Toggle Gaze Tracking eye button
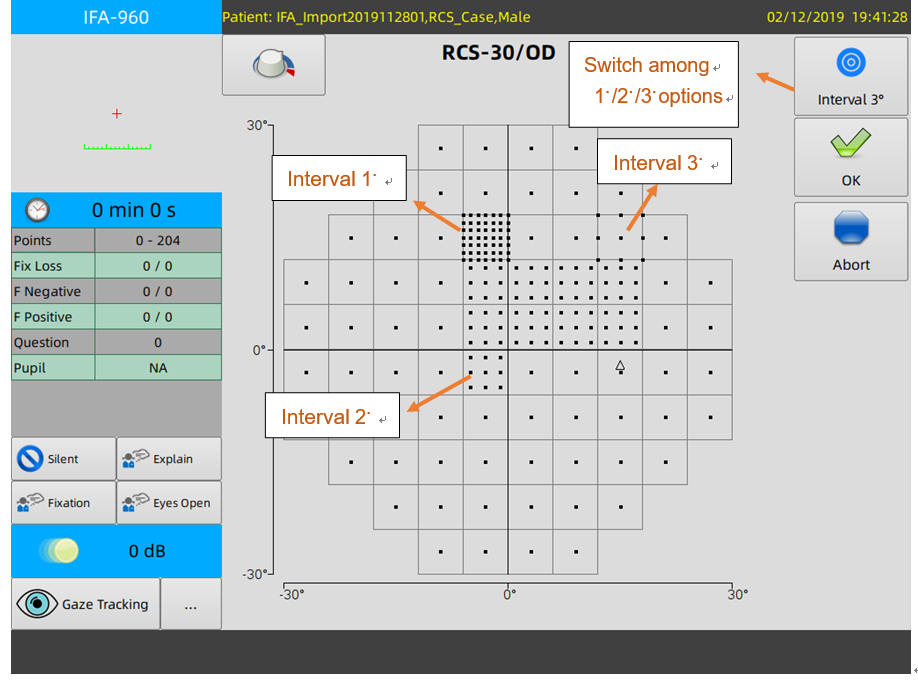Image resolution: width=918 pixels, height=681 pixels. (x=86, y=604)
